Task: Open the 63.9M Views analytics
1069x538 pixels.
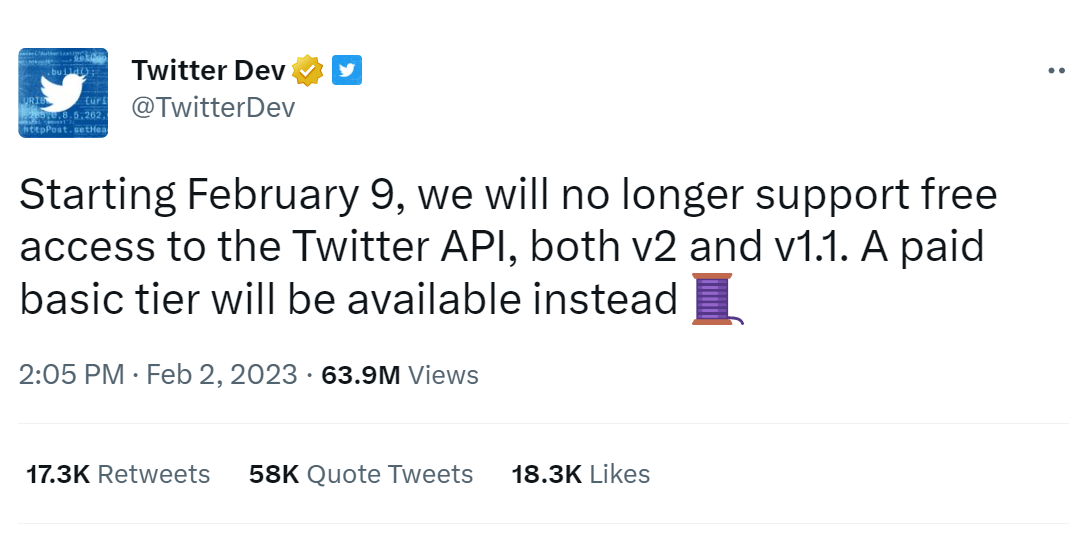Action: pos(400,375)
